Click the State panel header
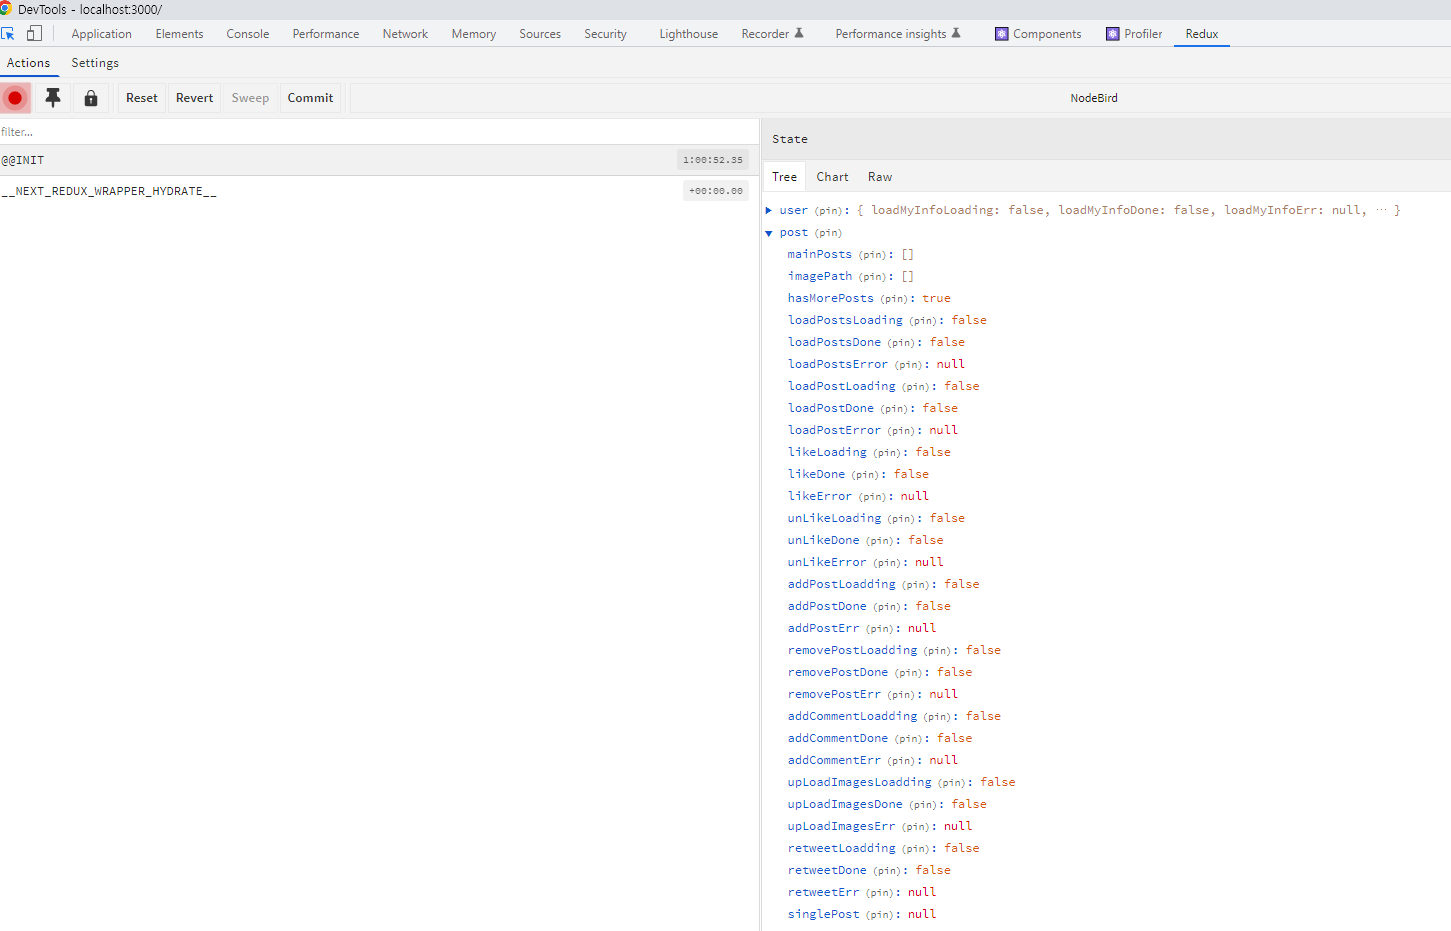The height and width of the screenshot is (931, 1451). click(1106, 139)
